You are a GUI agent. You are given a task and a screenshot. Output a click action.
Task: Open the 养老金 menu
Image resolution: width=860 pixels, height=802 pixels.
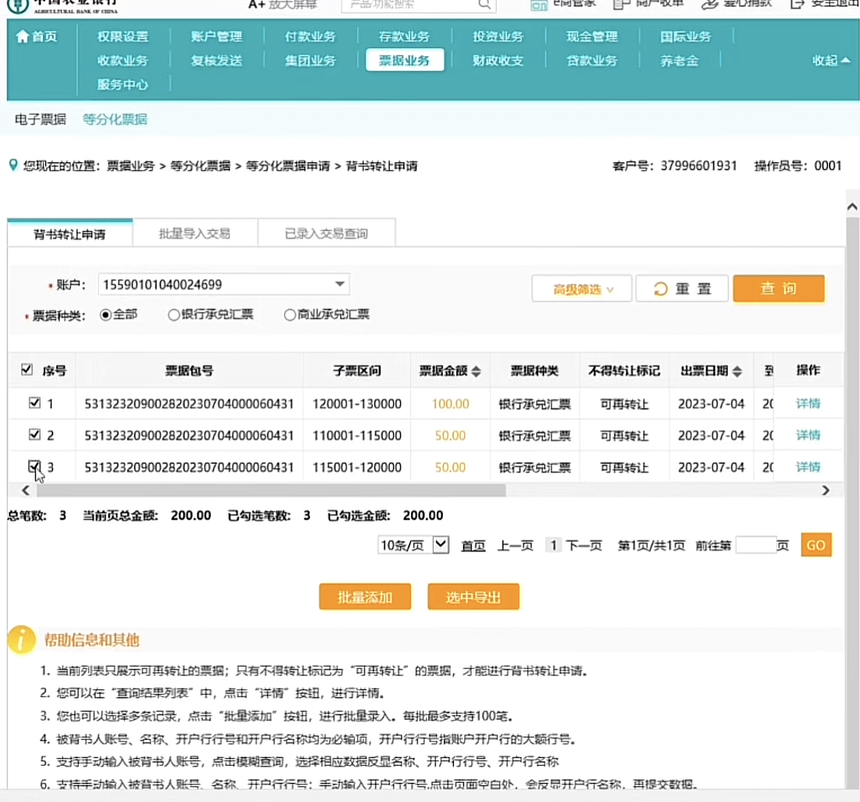pos(680,60)
